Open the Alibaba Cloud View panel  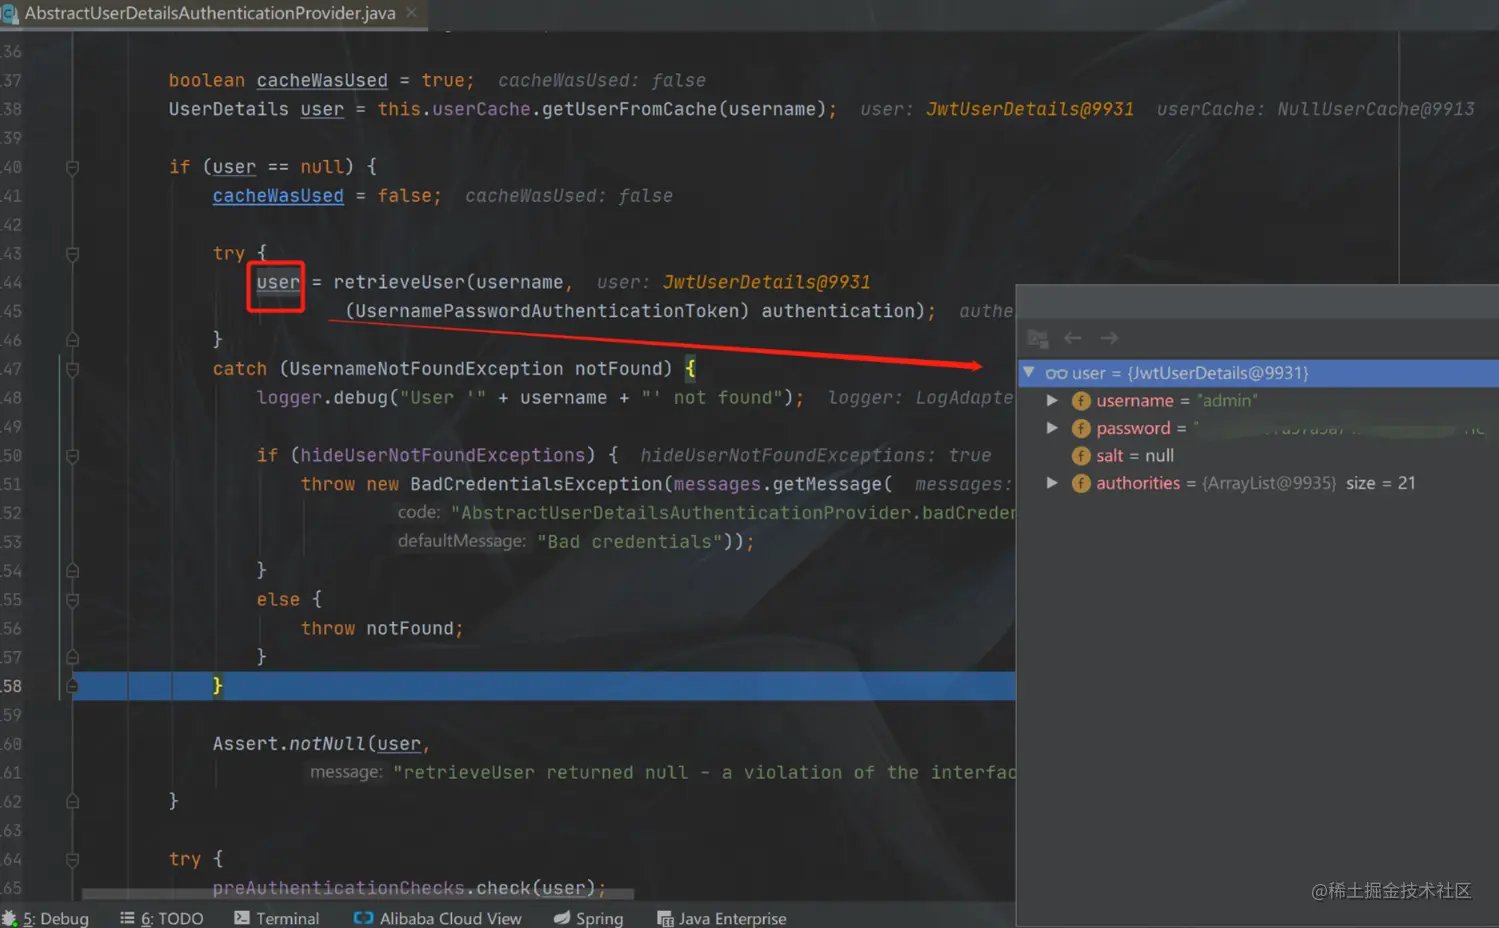tap(438, 918)
